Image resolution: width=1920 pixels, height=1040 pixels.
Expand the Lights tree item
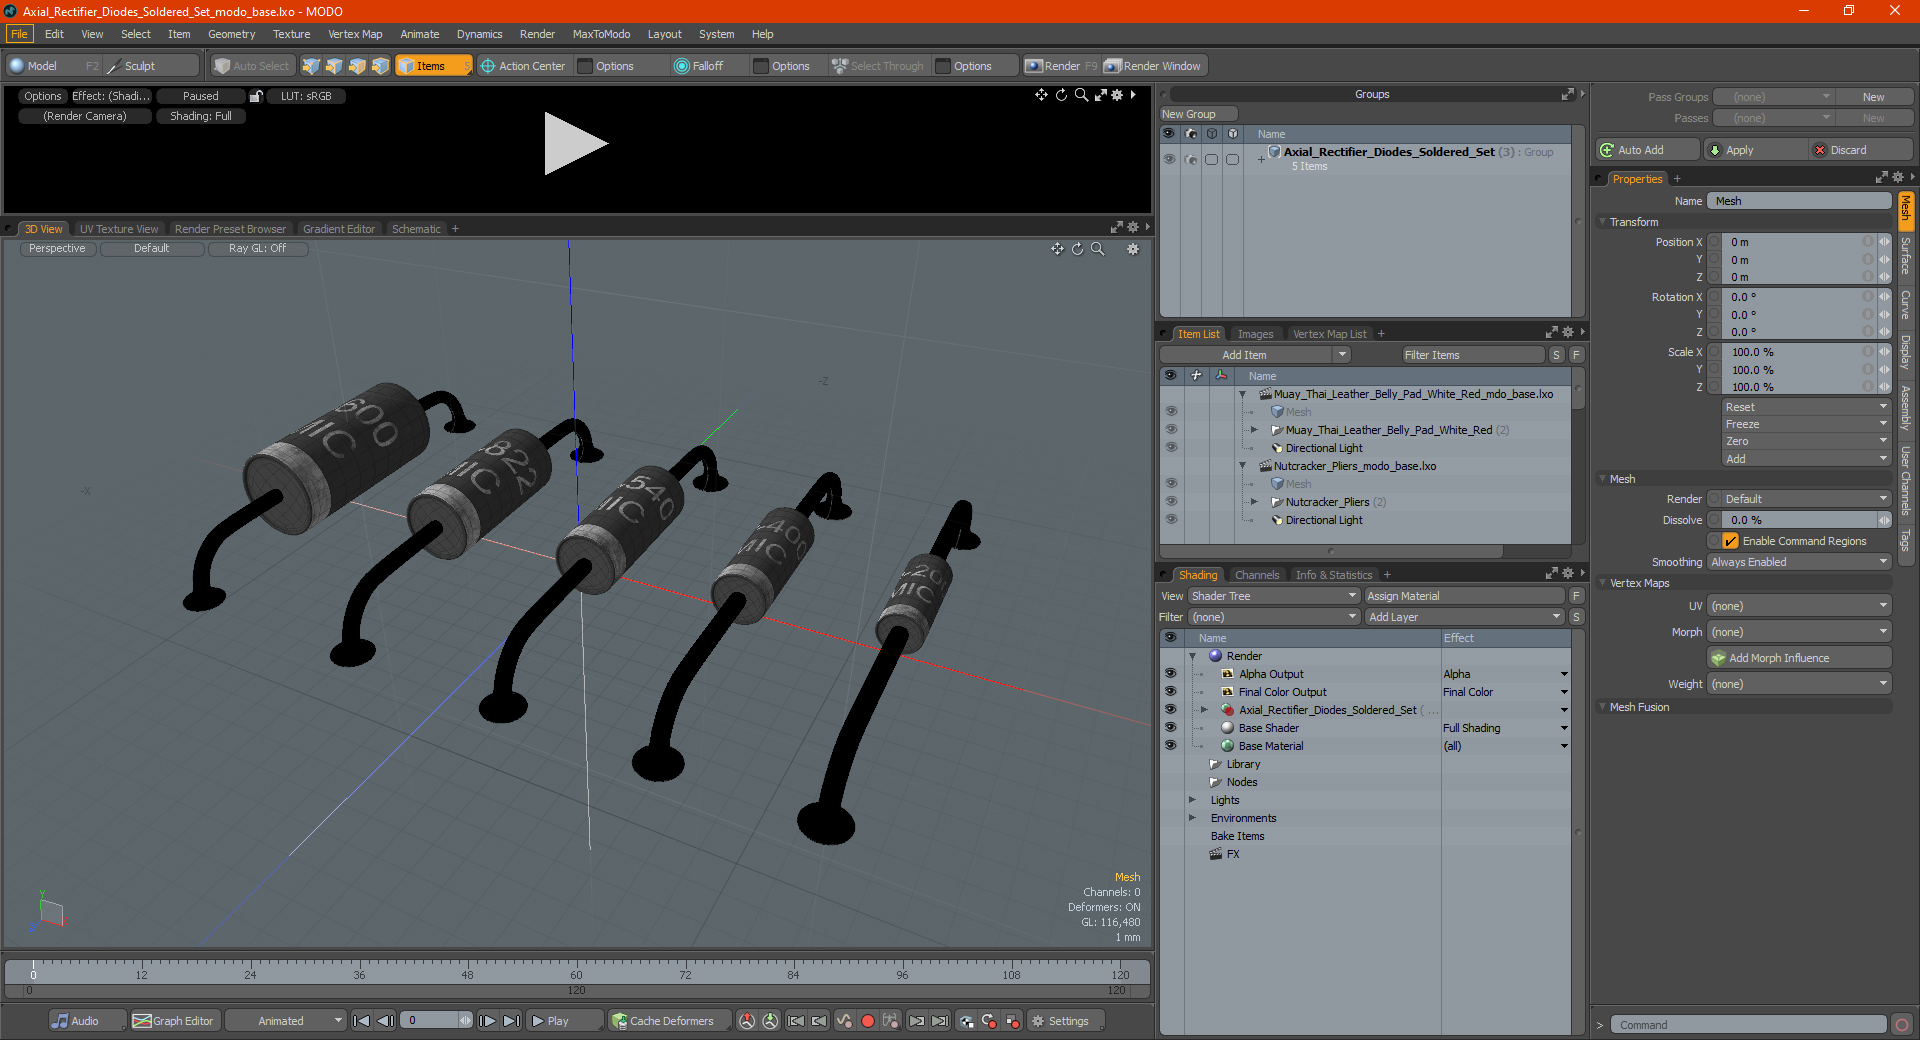(x=1192, y=800)
